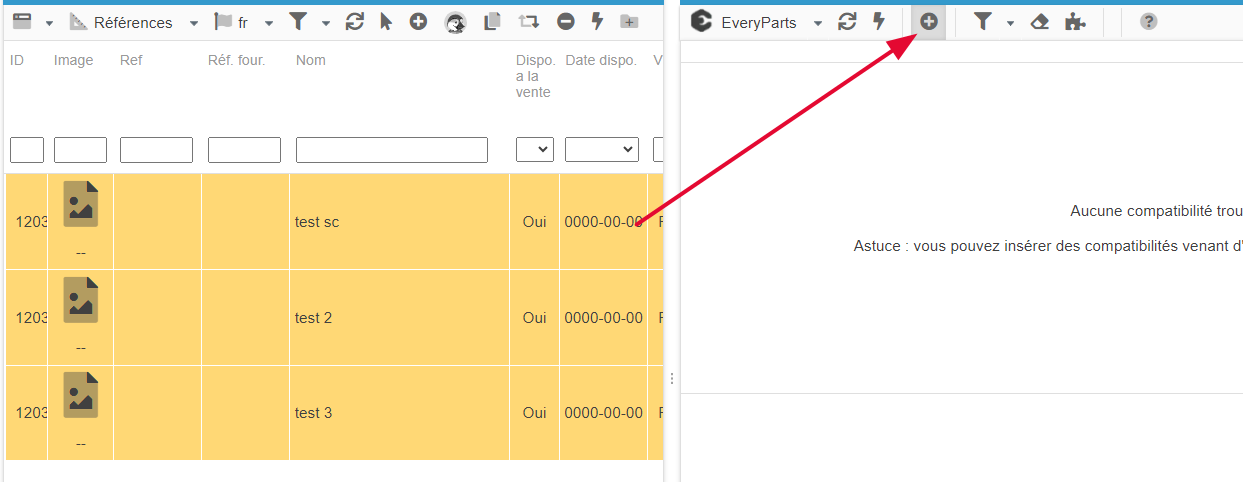Screen dimensions: 1243x482
Task: Click the puzzle piece icon
Action: 1075,22
